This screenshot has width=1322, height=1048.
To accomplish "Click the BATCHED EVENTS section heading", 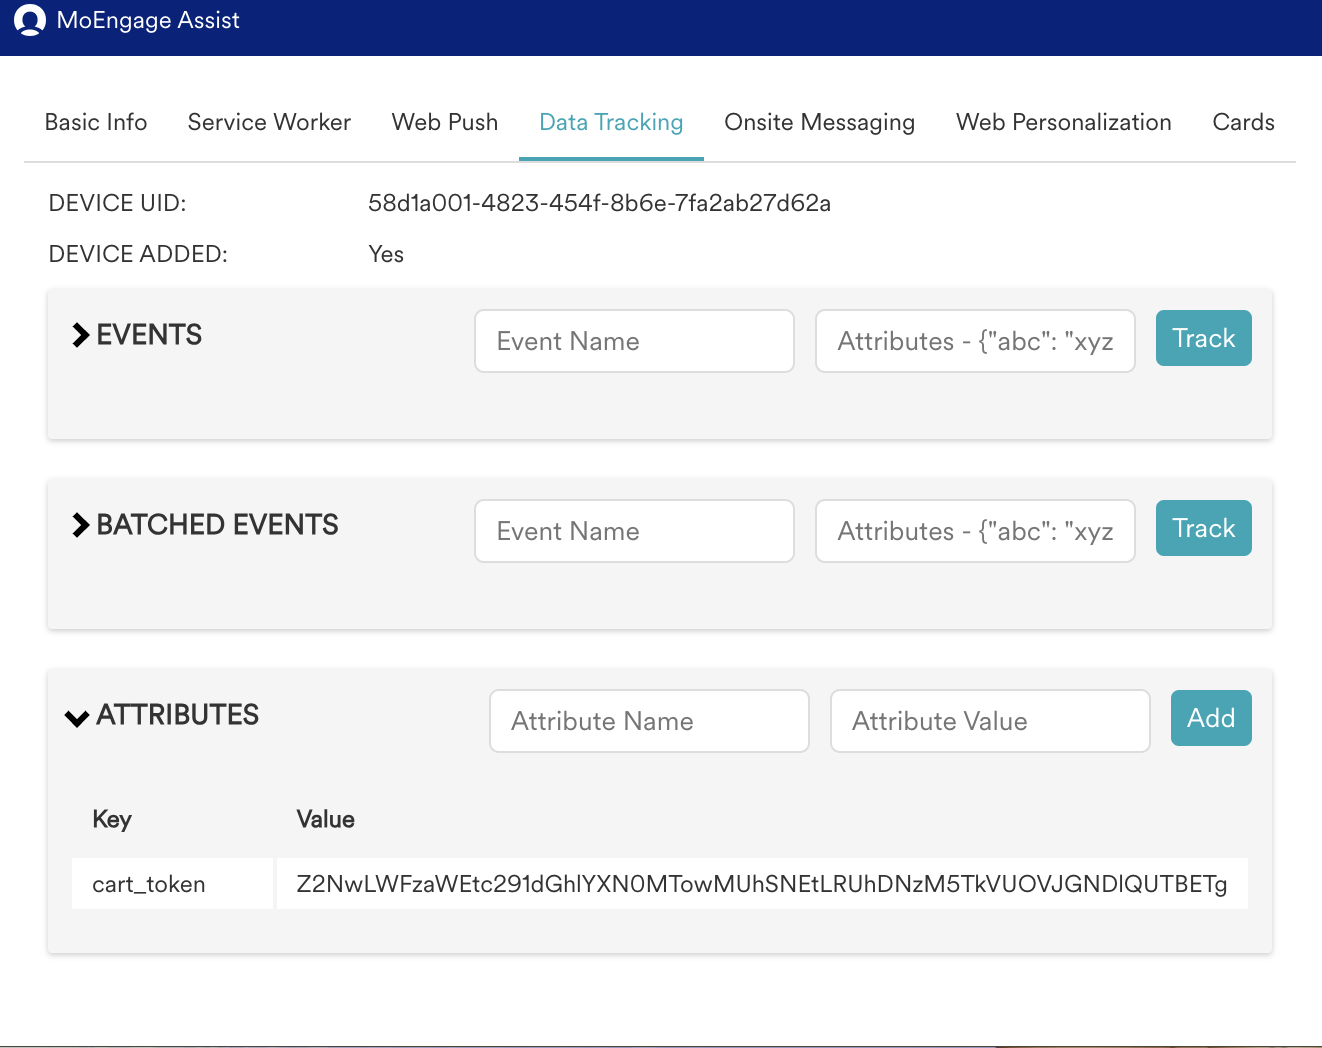I will (217, 525).
